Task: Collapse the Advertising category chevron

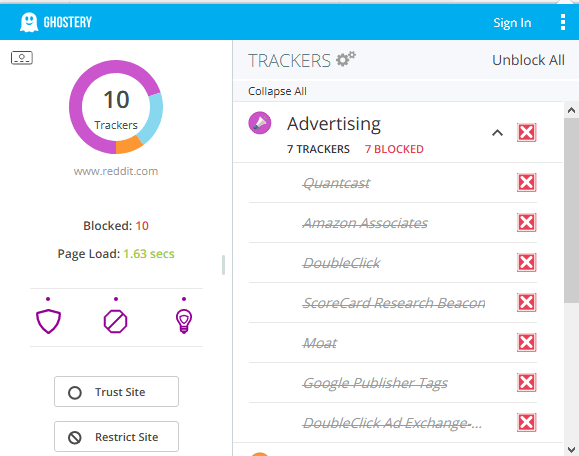Action: 497,133
